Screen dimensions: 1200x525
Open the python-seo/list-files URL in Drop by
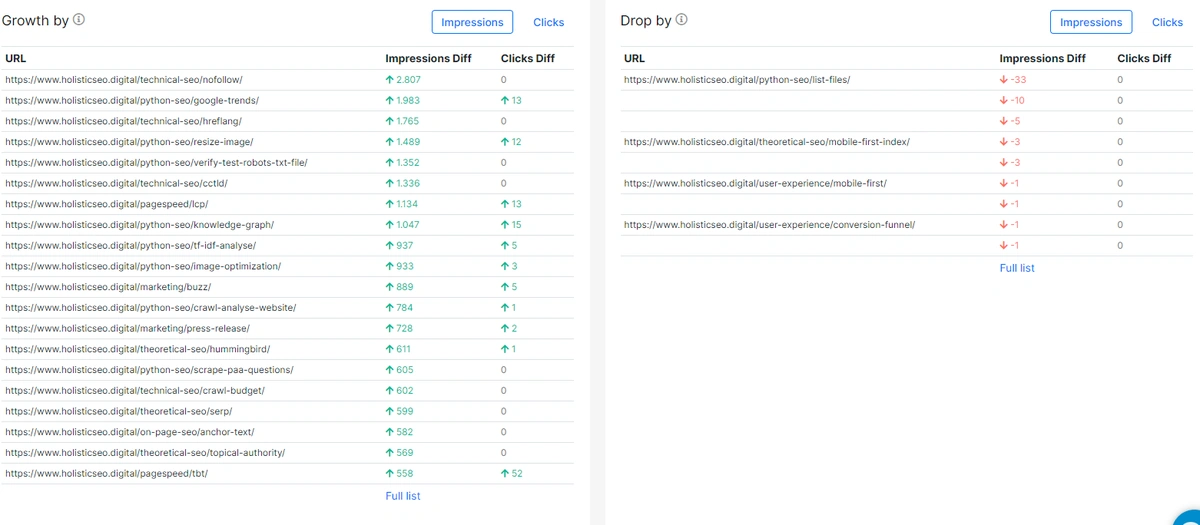coord(736,79)
